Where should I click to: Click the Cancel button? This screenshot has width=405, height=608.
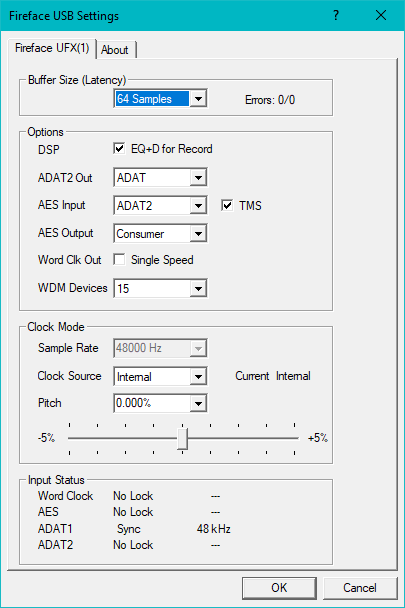[360, 588]
